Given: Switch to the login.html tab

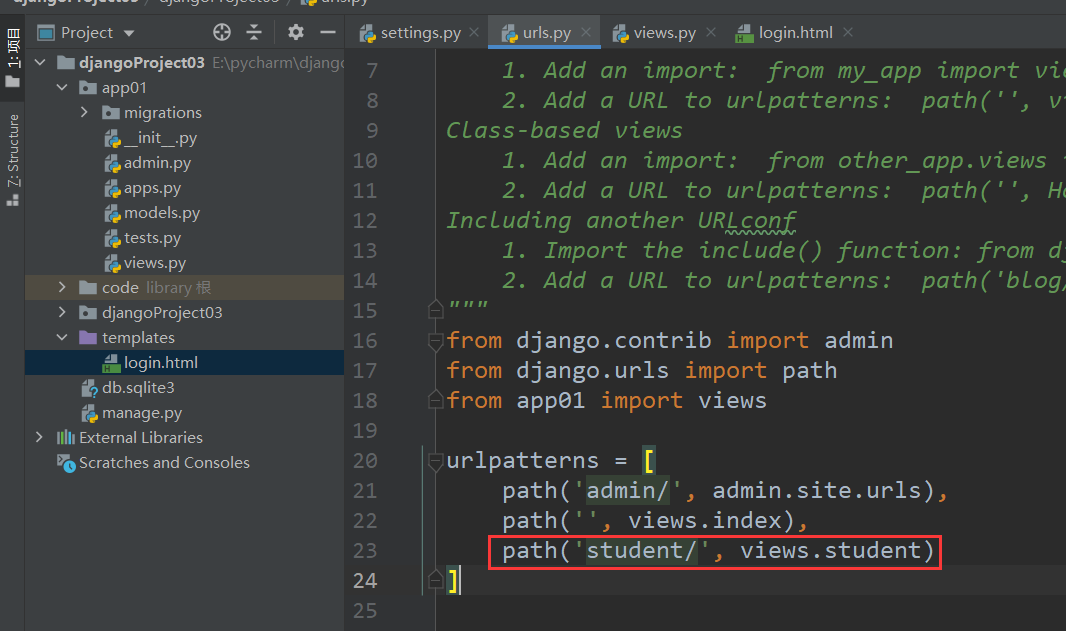Looking at the screenshot, I should (795, 33).
